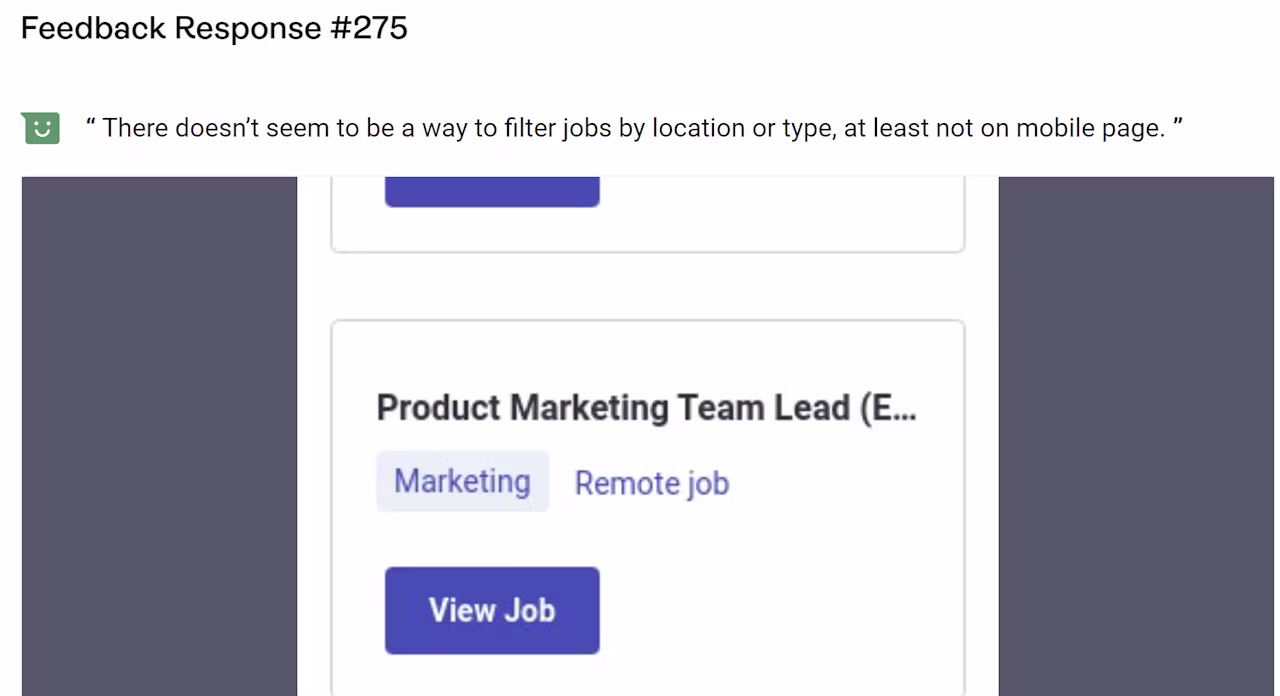Click the white gap between the job cards
Image resolution: width=1280 pixels, height=696 pixels.
(x=648, y=286)
